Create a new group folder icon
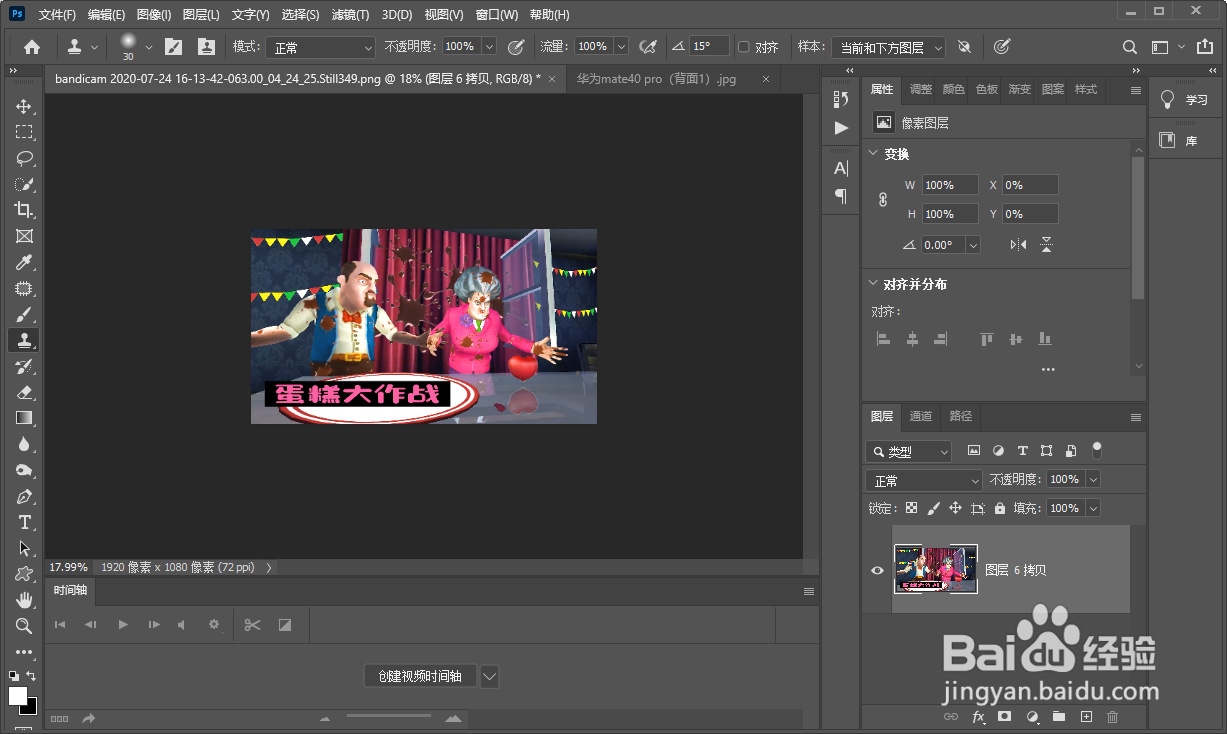 tap(1059, 717)
